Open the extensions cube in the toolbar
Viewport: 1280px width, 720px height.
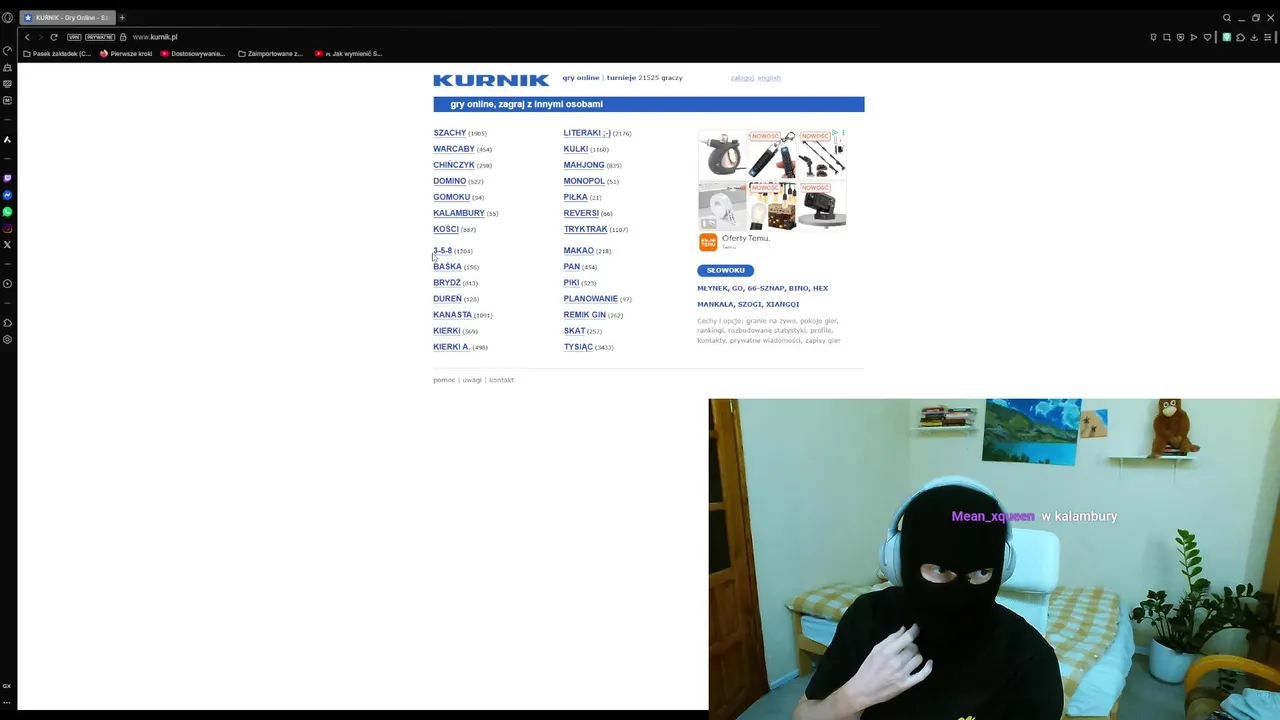tap(1240, 37)
